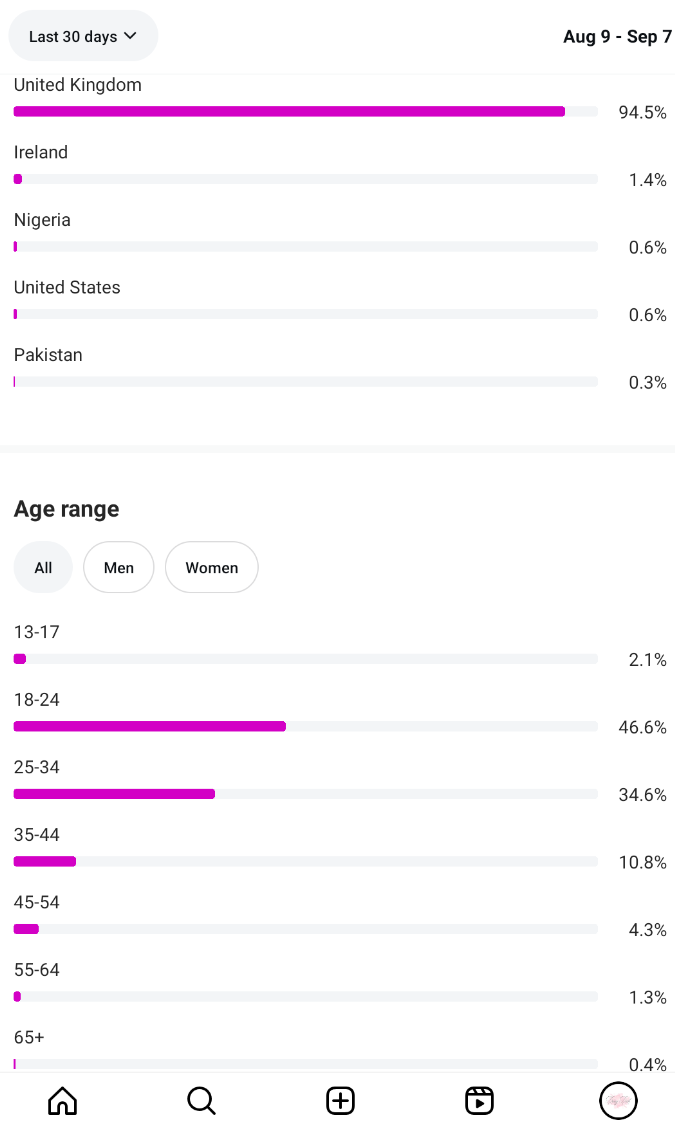Tap the Aug 9 - Sep 7 date range

pyautogui.click(x=617, y=37)
